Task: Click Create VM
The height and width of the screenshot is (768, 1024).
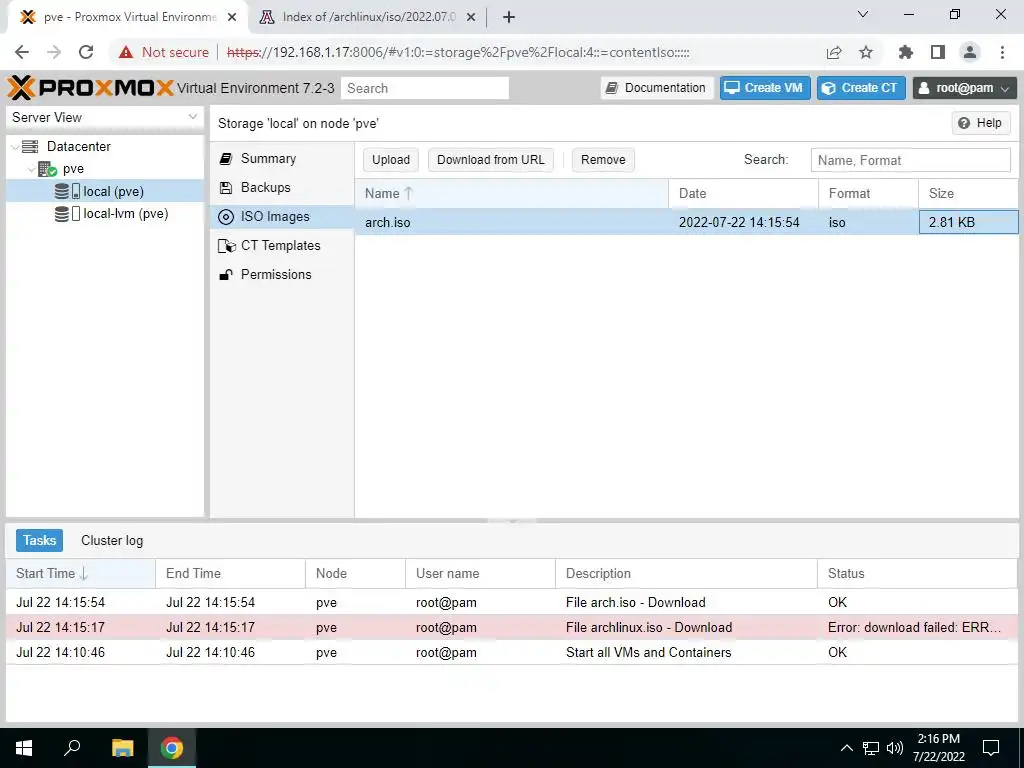Action: pos(765,88)
